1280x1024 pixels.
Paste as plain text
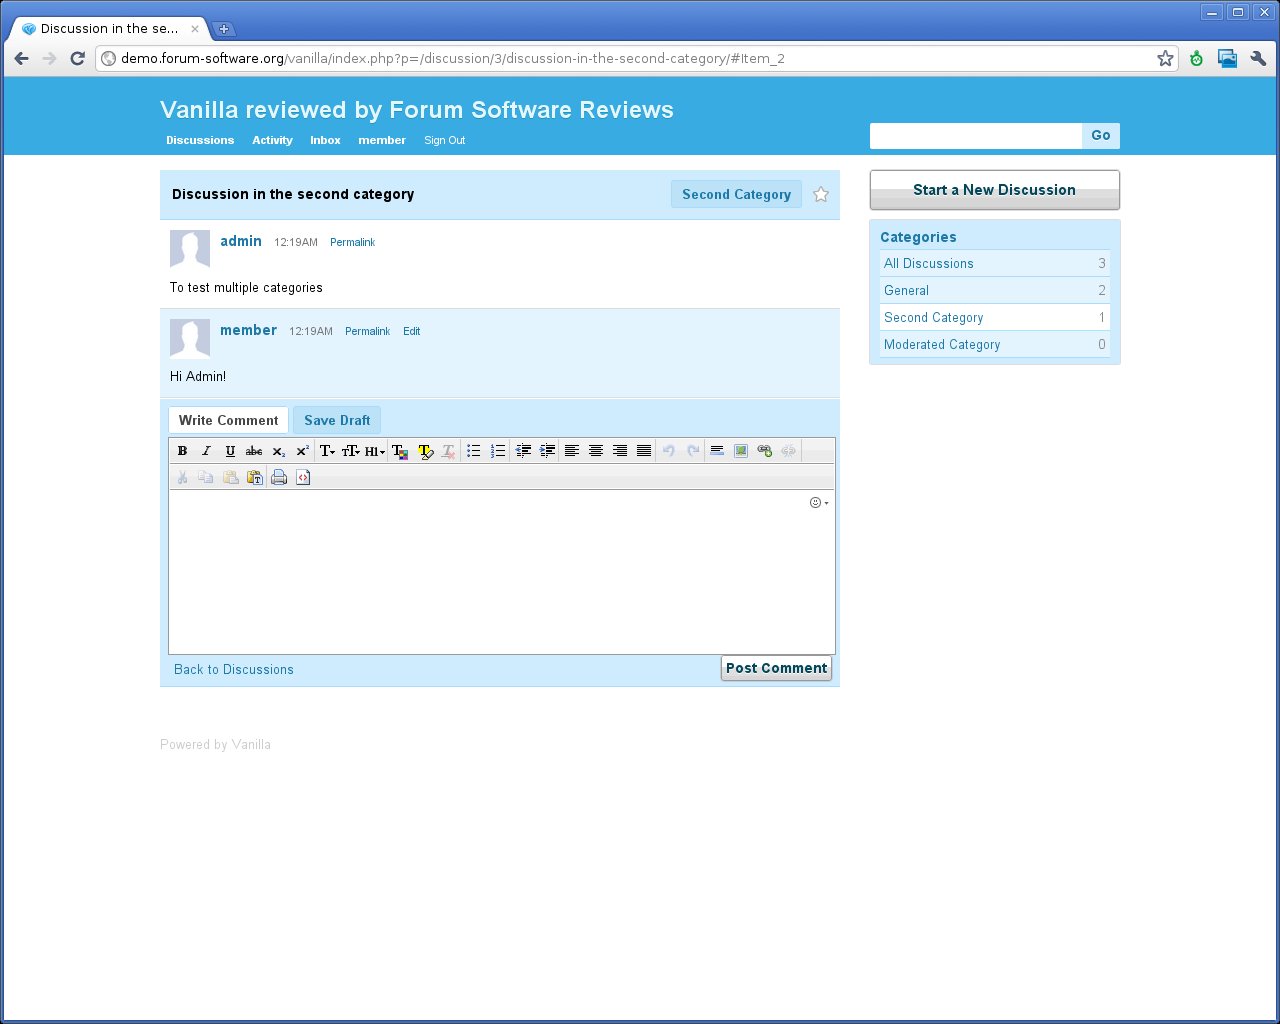tap(255, 478)
